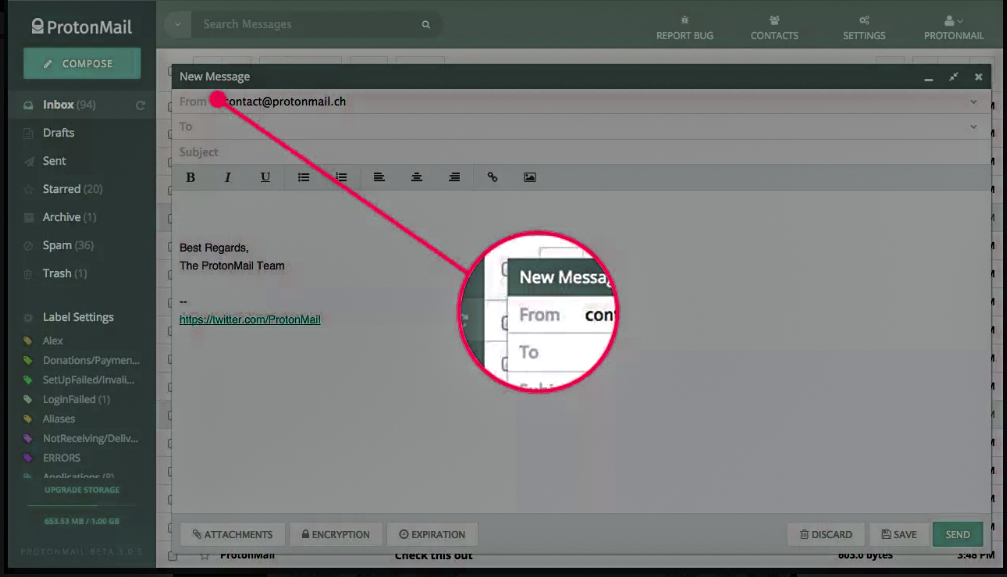Select the ERRORS label
The image size is (1007, 577).
pyautogui.click(x=61, y=458)
